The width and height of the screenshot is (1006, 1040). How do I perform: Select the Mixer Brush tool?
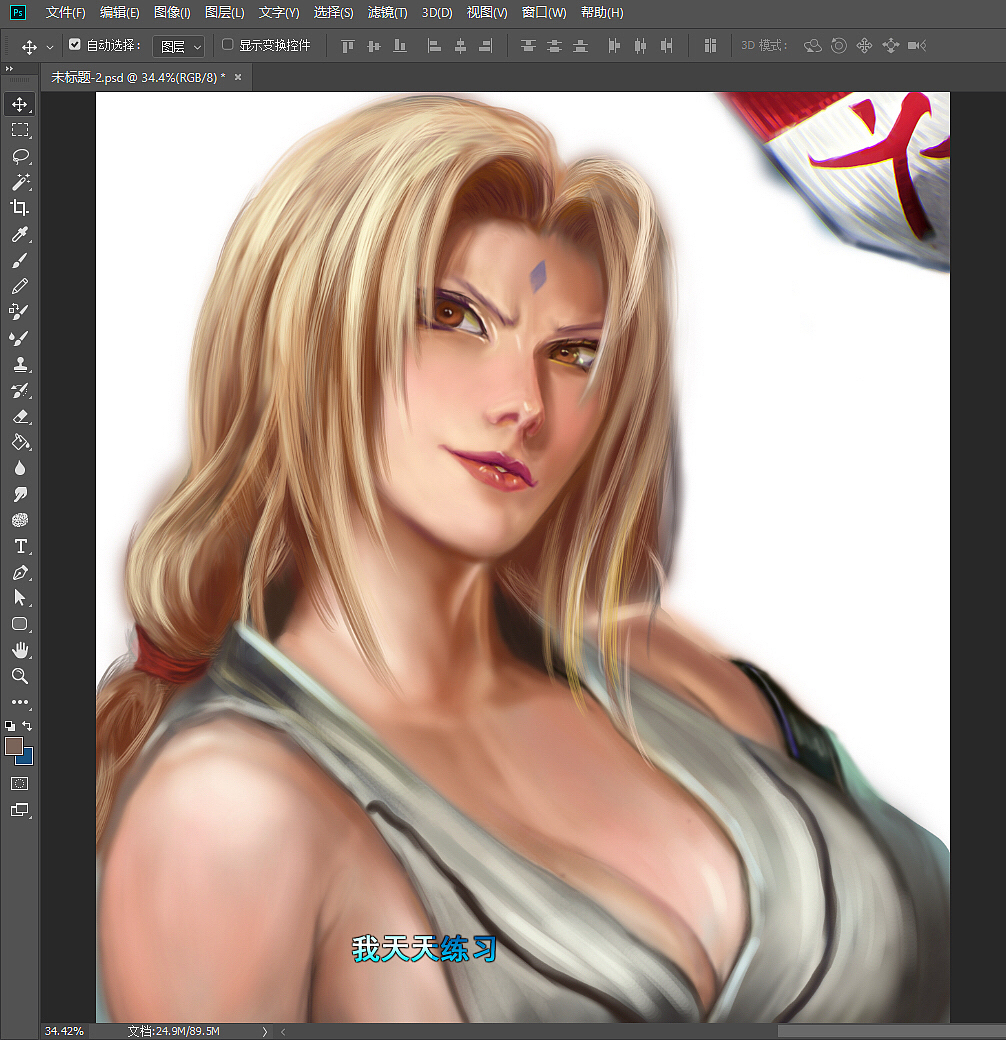tap(19, 338)
